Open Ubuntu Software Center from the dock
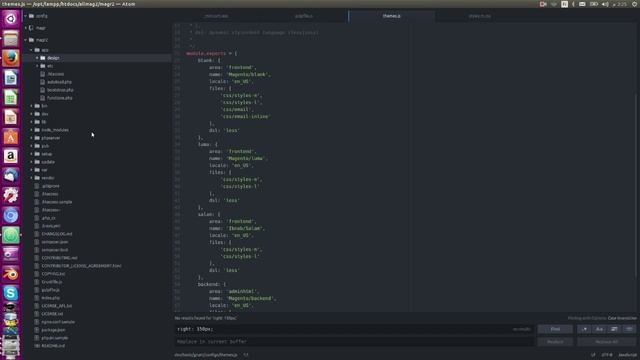The height and width of the screenshot is (360, 640). (x=11, y=136)
